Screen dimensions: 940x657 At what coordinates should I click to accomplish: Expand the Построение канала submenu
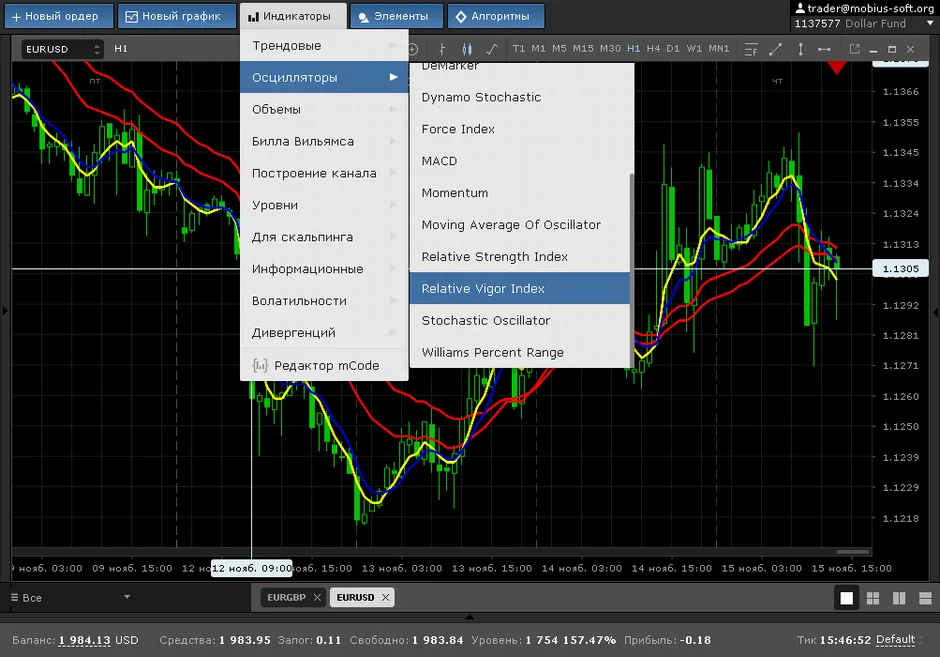click(324, 173)
